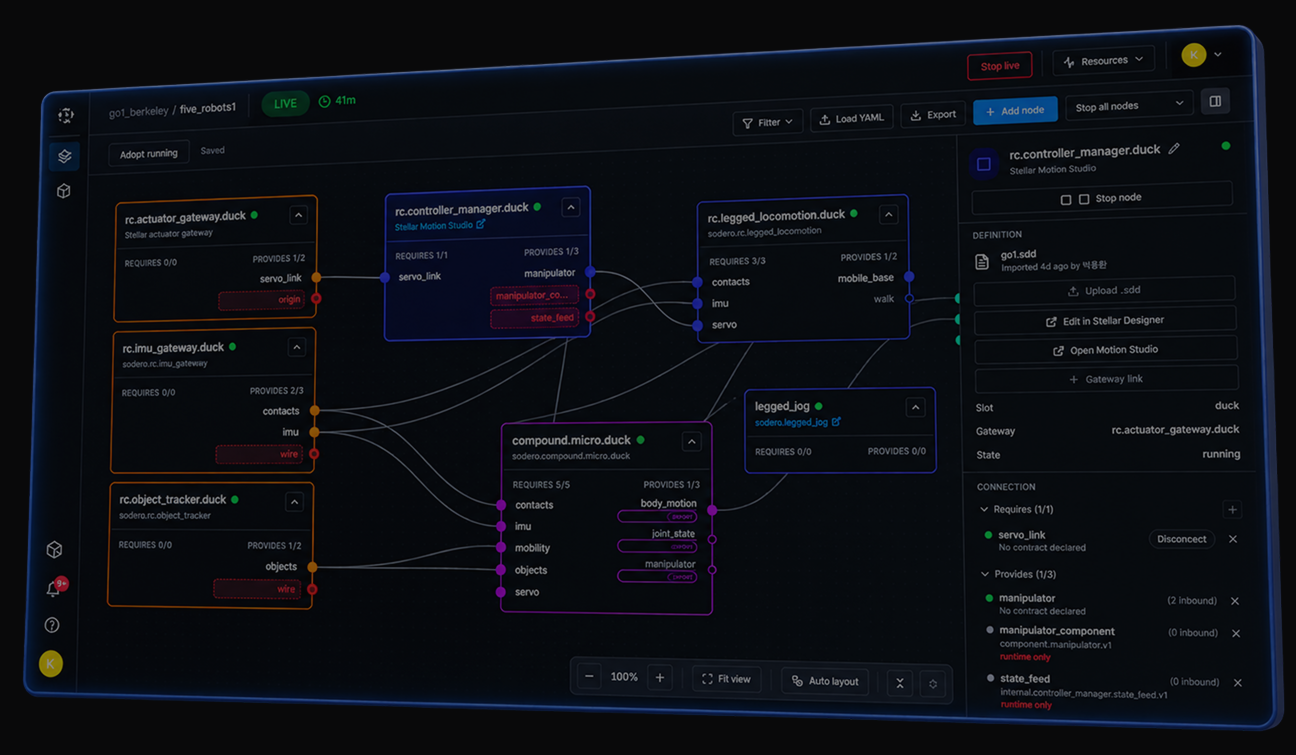Image resolution: width=1296 pixels, height=755 pixels.
Task: Open the help question mark icon
Action: tap(52, 625)
